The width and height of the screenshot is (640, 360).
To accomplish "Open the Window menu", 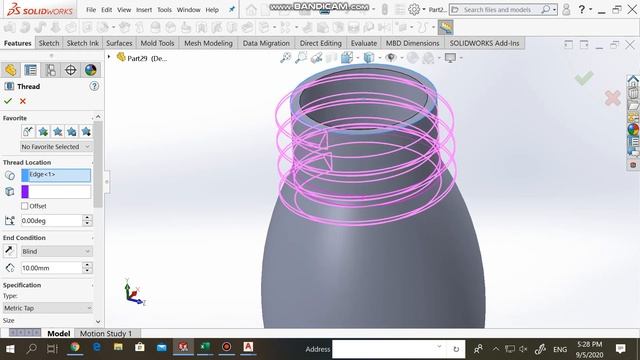I will 189,10.
